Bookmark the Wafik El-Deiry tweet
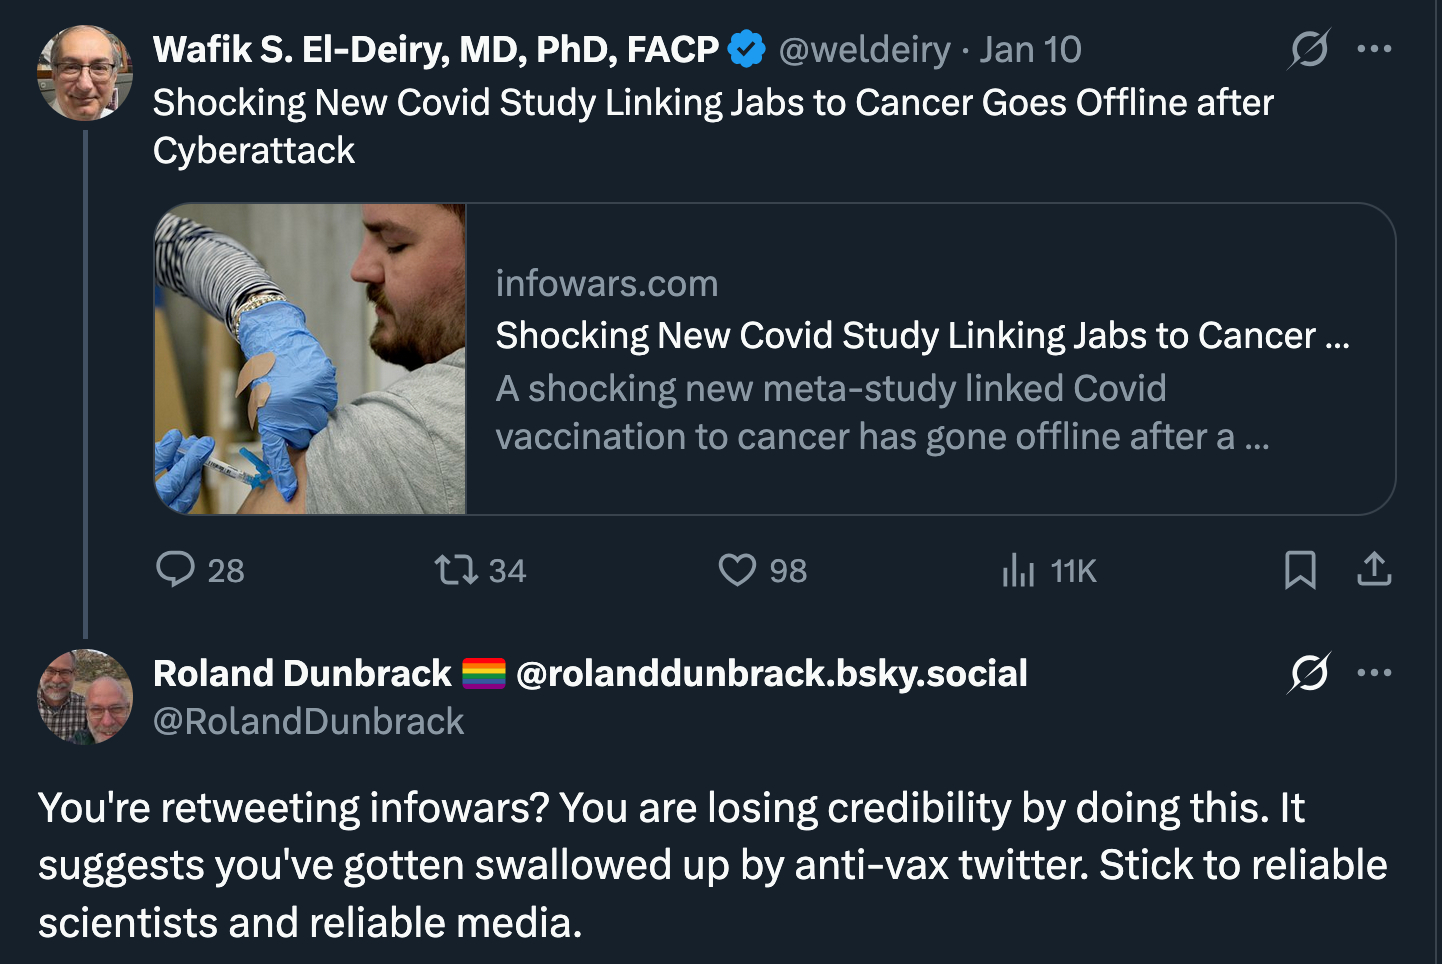Screen dimensions: 1442x964 tap(1300, 570)
